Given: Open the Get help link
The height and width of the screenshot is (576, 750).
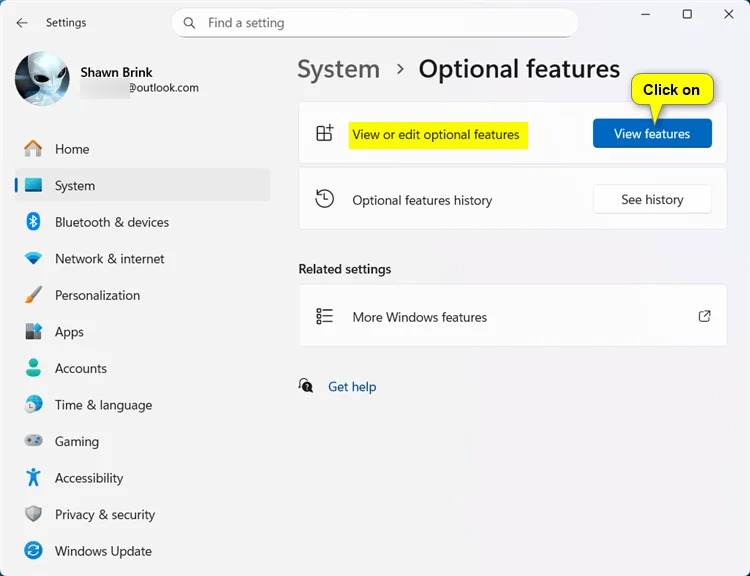Looking at the screenshot, I should [352, 387].
